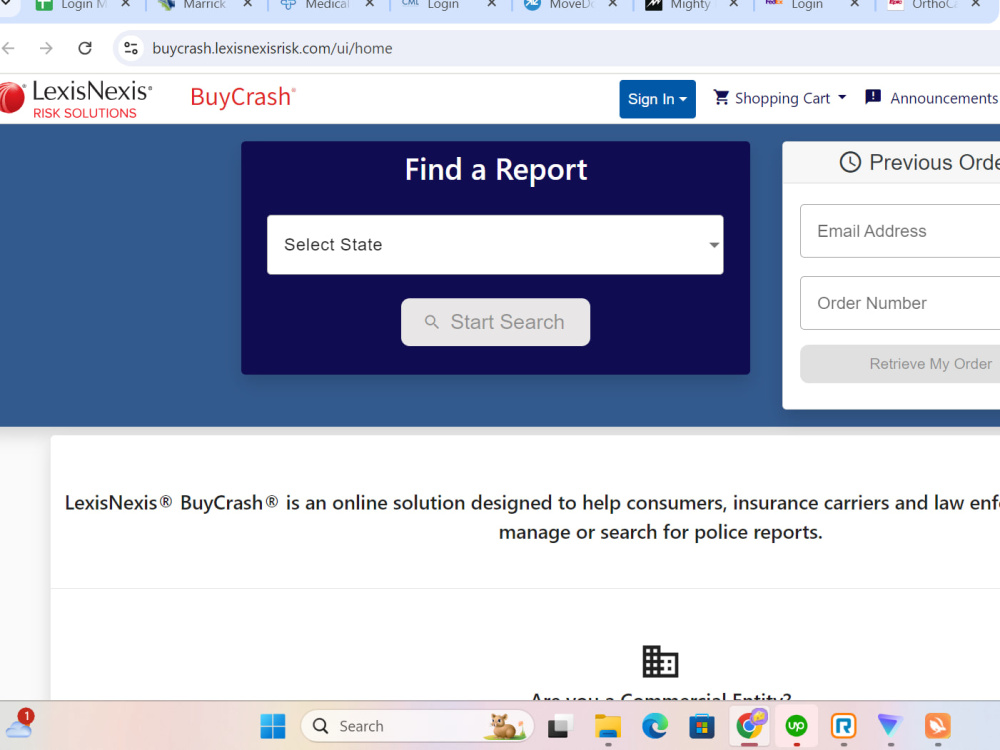Click the magnifier icon in Start Search

tap(432, 322)
